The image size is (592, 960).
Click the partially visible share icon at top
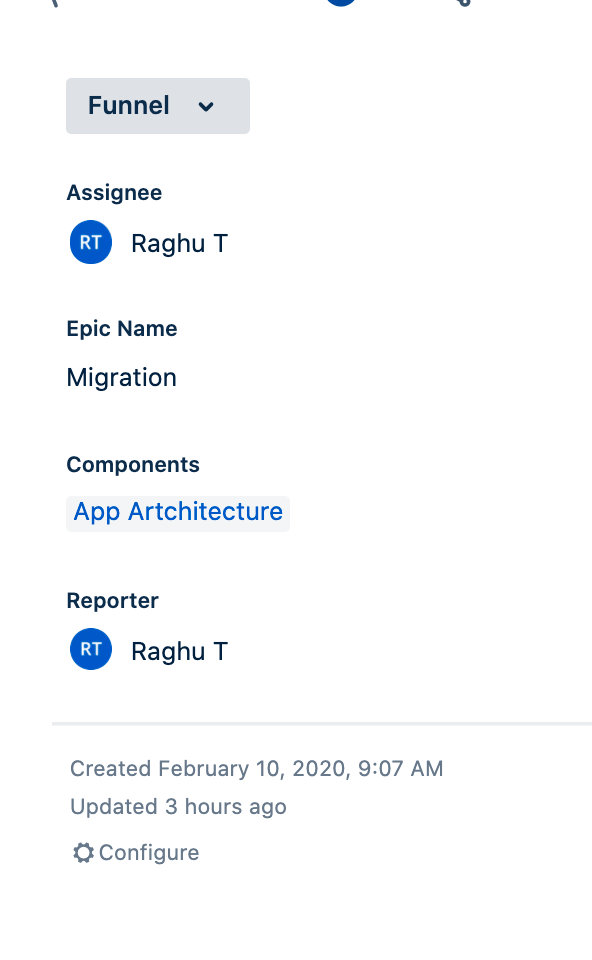pyautogui.click(x=465, y=3)
